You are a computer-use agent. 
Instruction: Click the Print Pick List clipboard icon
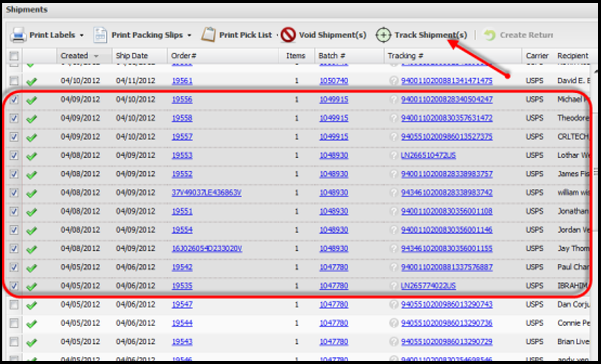[208, 35]
